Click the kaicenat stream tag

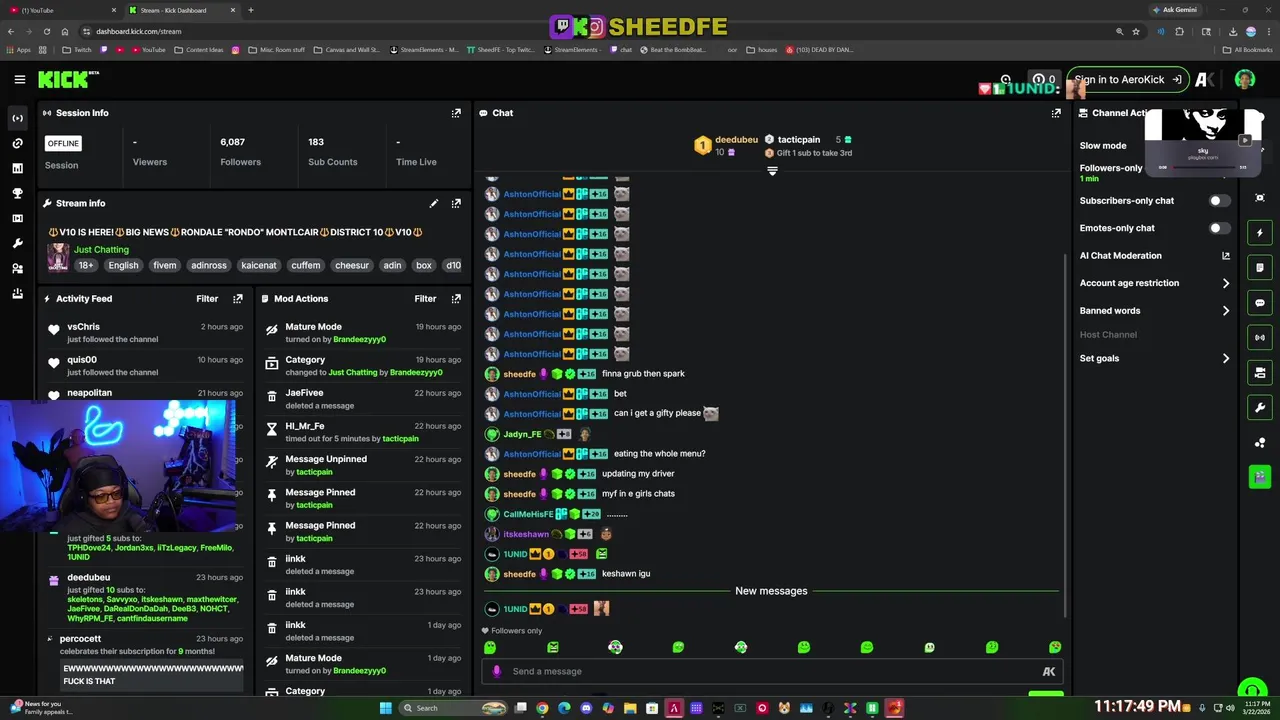pyautogui.click(x=258, y=265)
